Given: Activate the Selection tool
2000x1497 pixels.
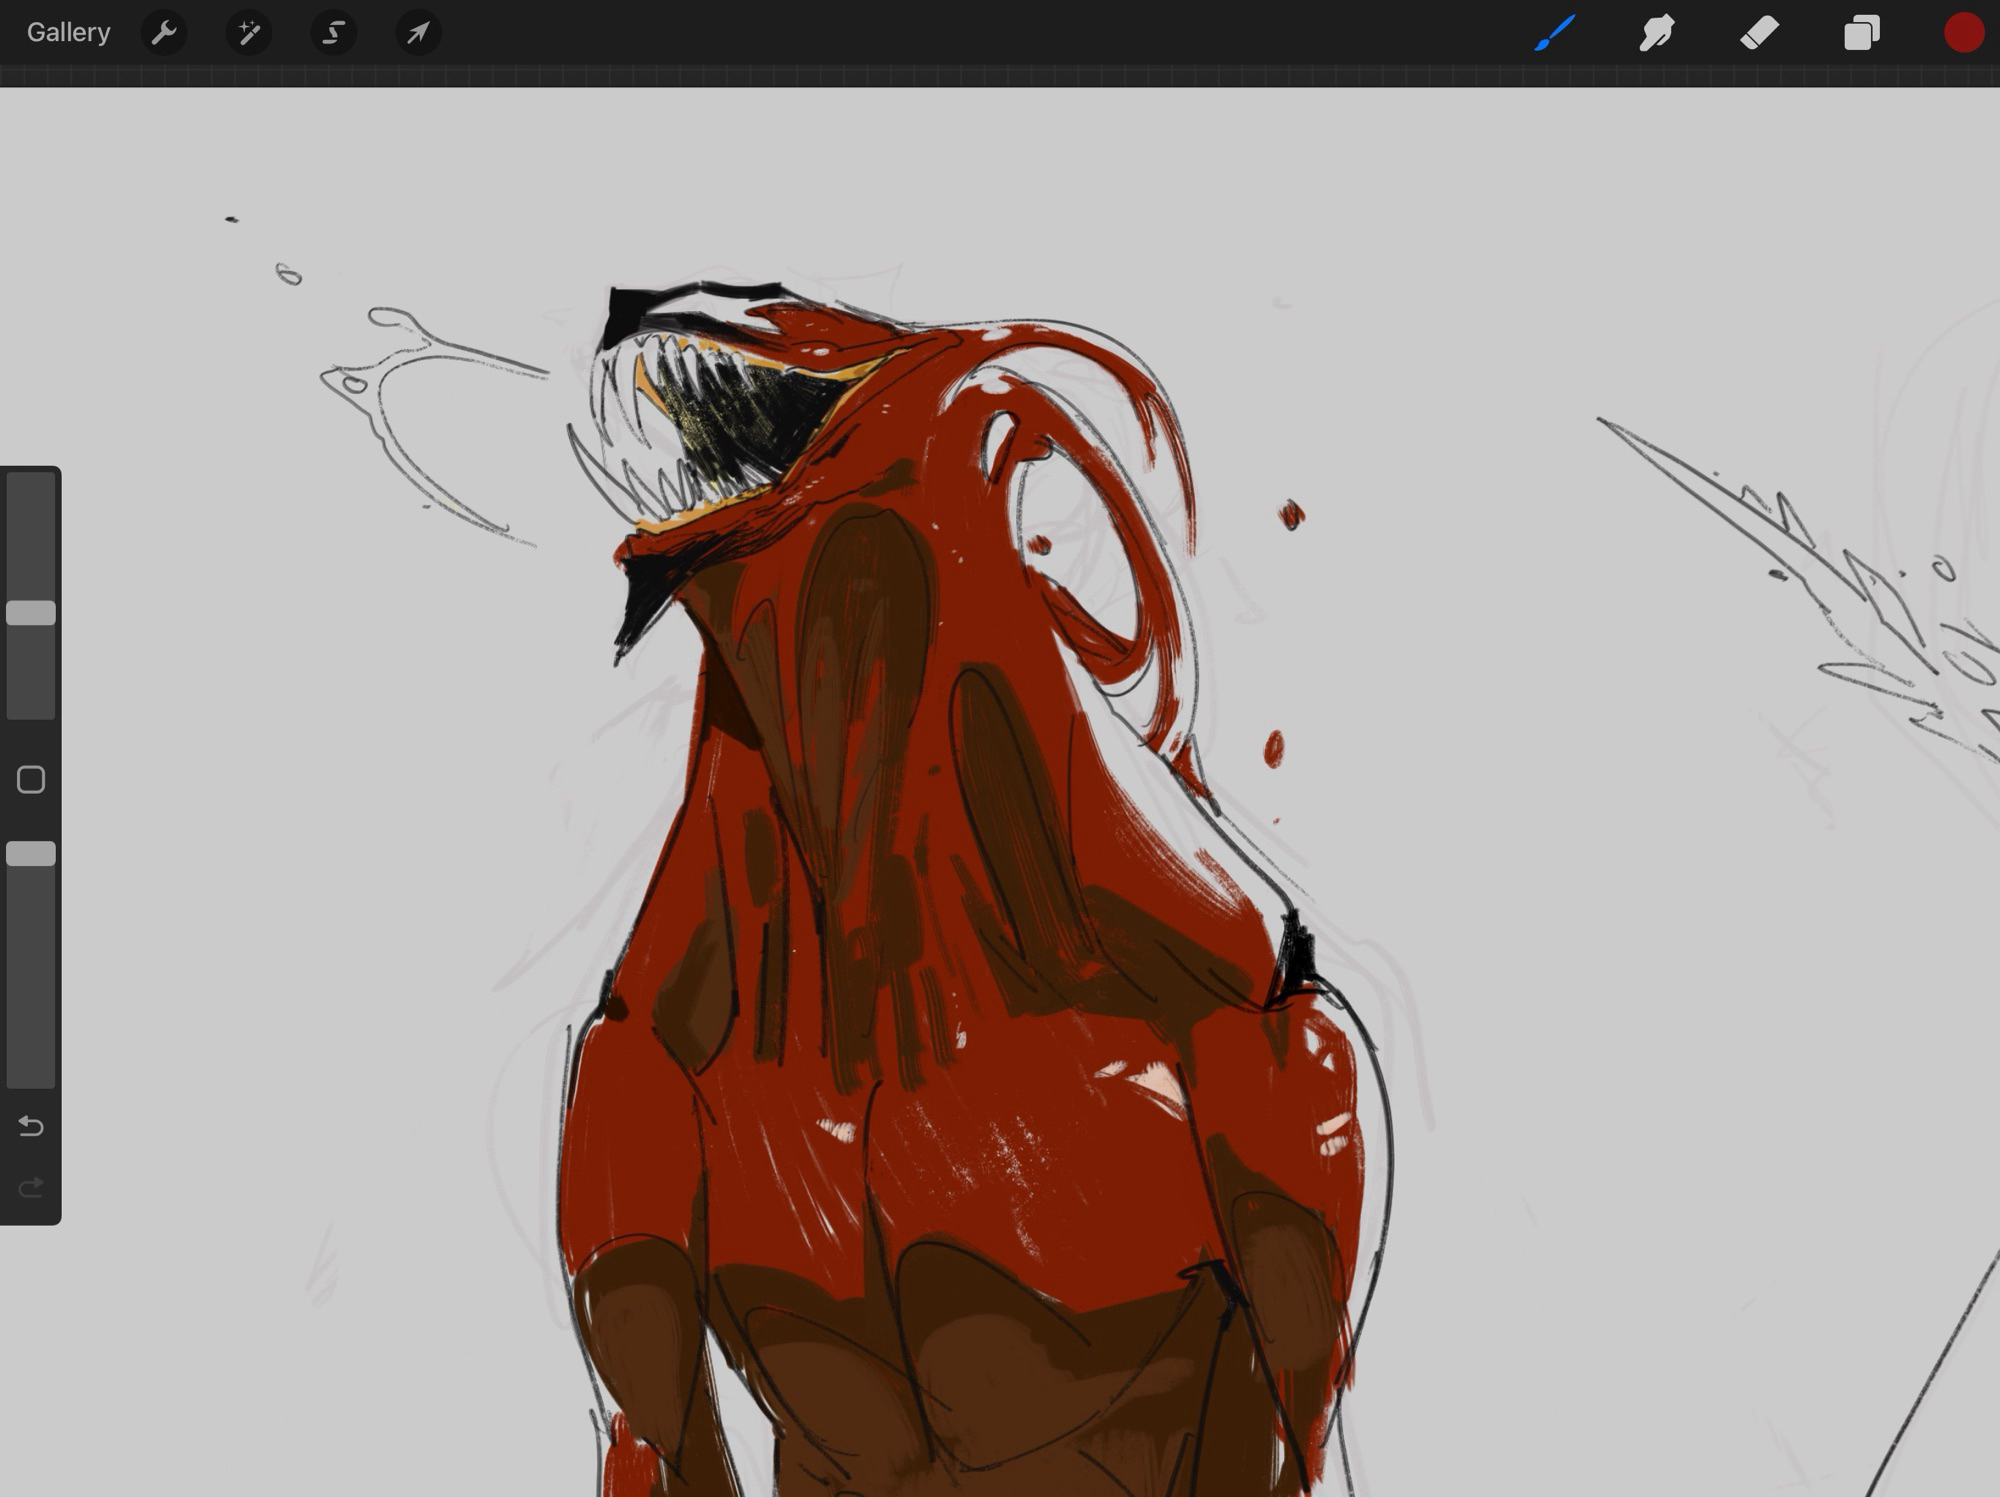Looking at the screenshot, I should (333, 33).
